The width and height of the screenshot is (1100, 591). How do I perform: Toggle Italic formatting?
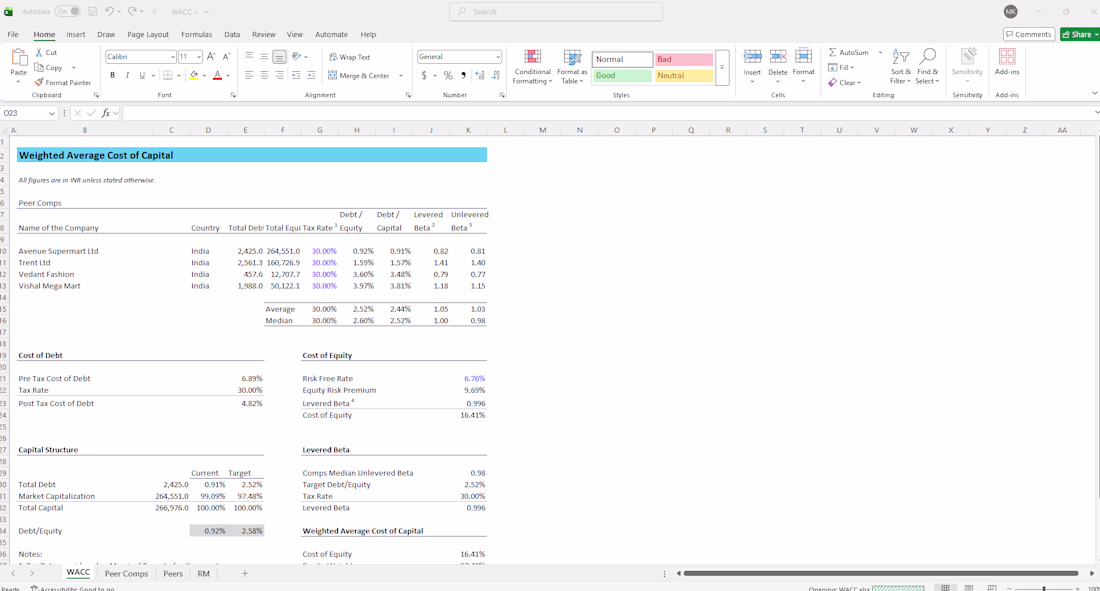tap(127, 75)
